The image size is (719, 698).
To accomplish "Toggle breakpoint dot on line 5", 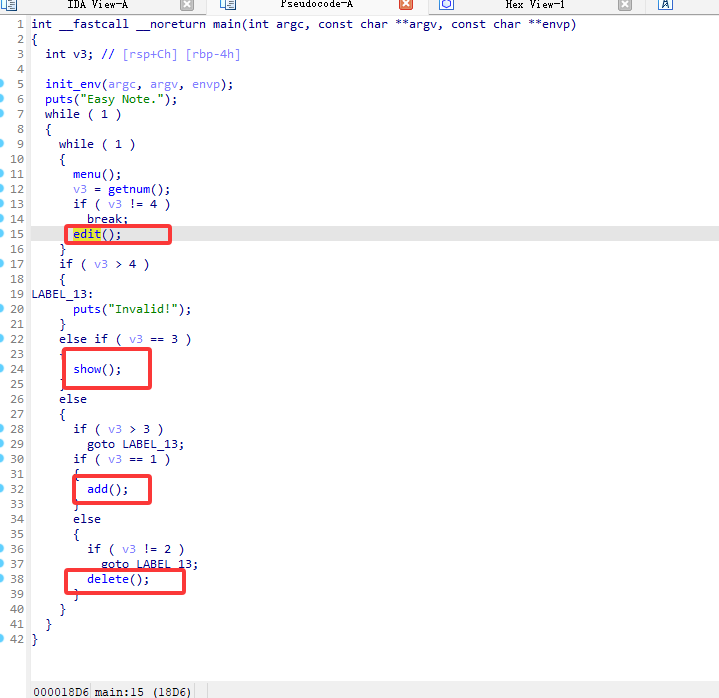I will click(2, 83).
